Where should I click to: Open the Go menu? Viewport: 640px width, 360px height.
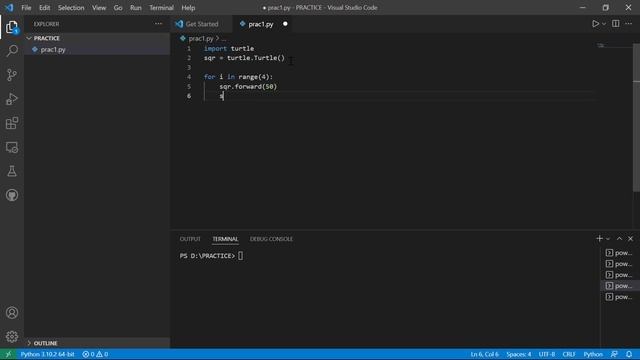tap(118, 7)
